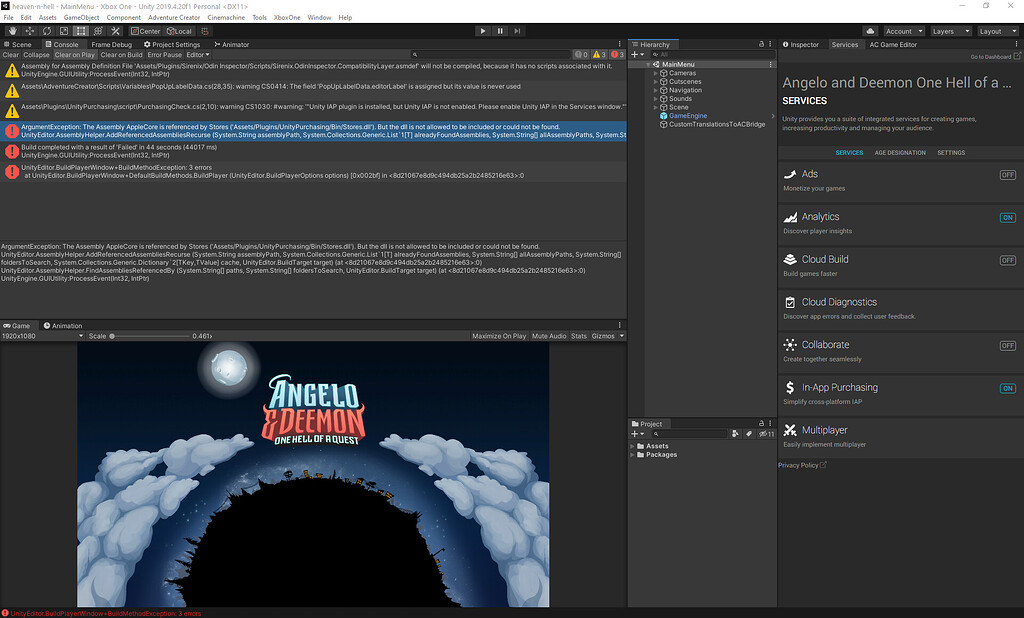Toggle Clear on Play in Console

coord(75,55)
